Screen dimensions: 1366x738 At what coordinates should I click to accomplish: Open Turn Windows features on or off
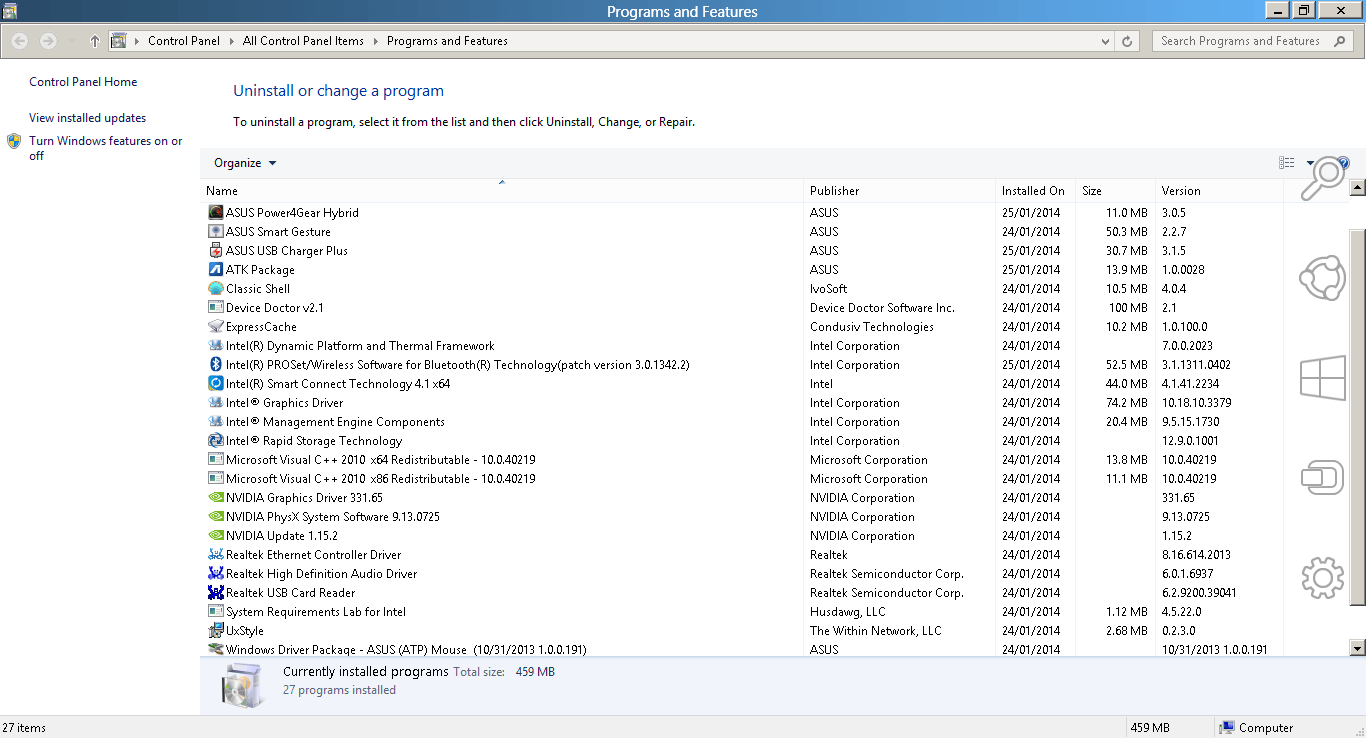point(106,148)
